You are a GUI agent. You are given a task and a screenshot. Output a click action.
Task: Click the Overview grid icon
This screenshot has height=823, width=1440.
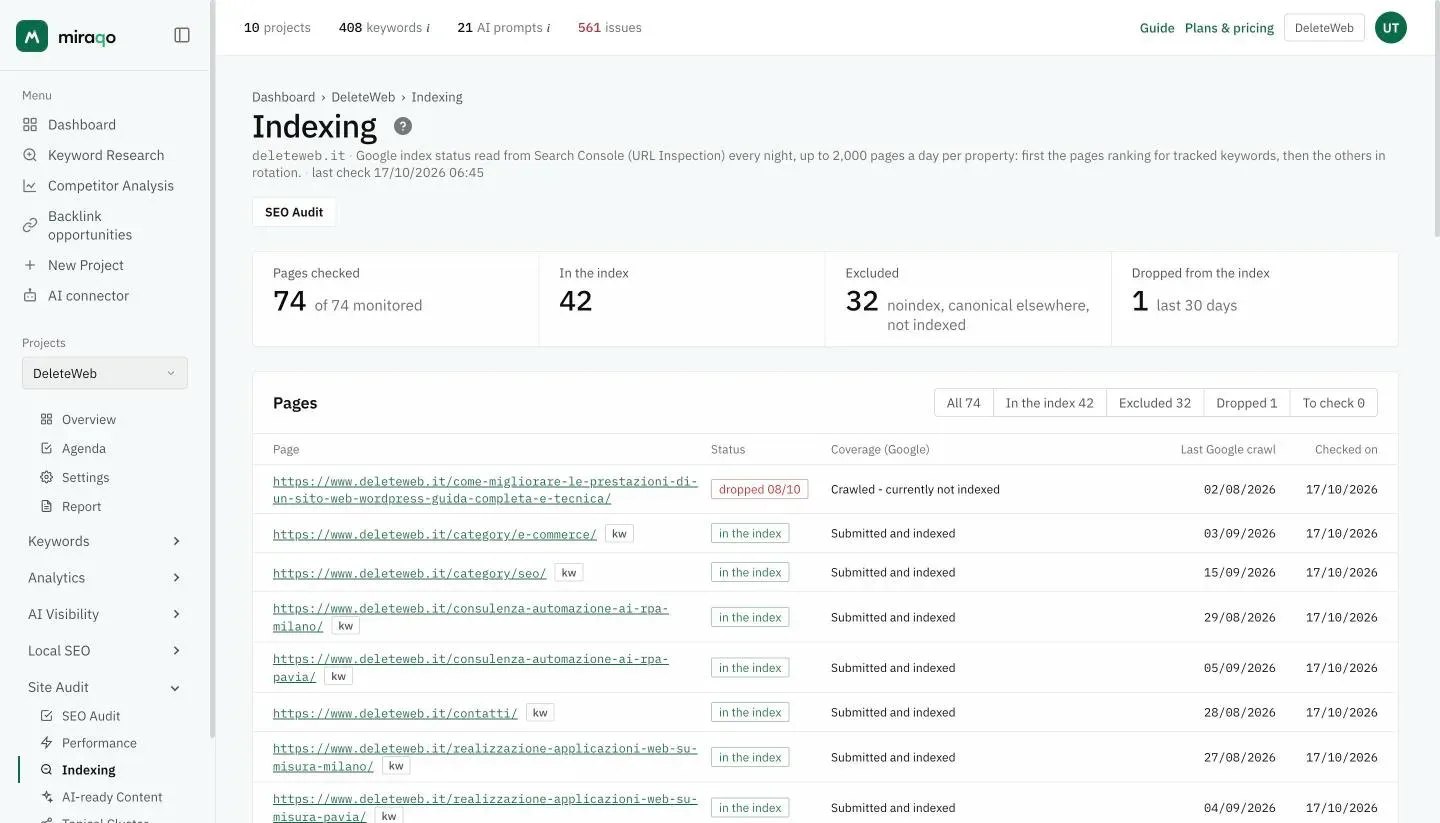(46, 420)
